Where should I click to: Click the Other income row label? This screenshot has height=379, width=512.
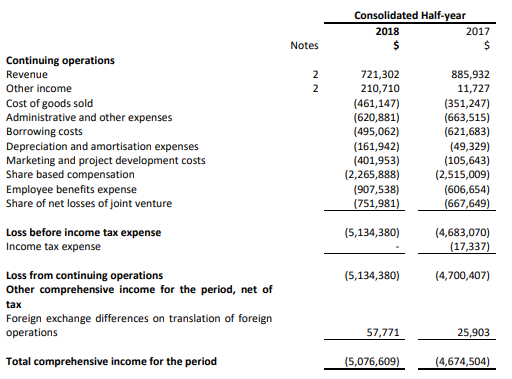pyautogui.click(x=39, y=89)
